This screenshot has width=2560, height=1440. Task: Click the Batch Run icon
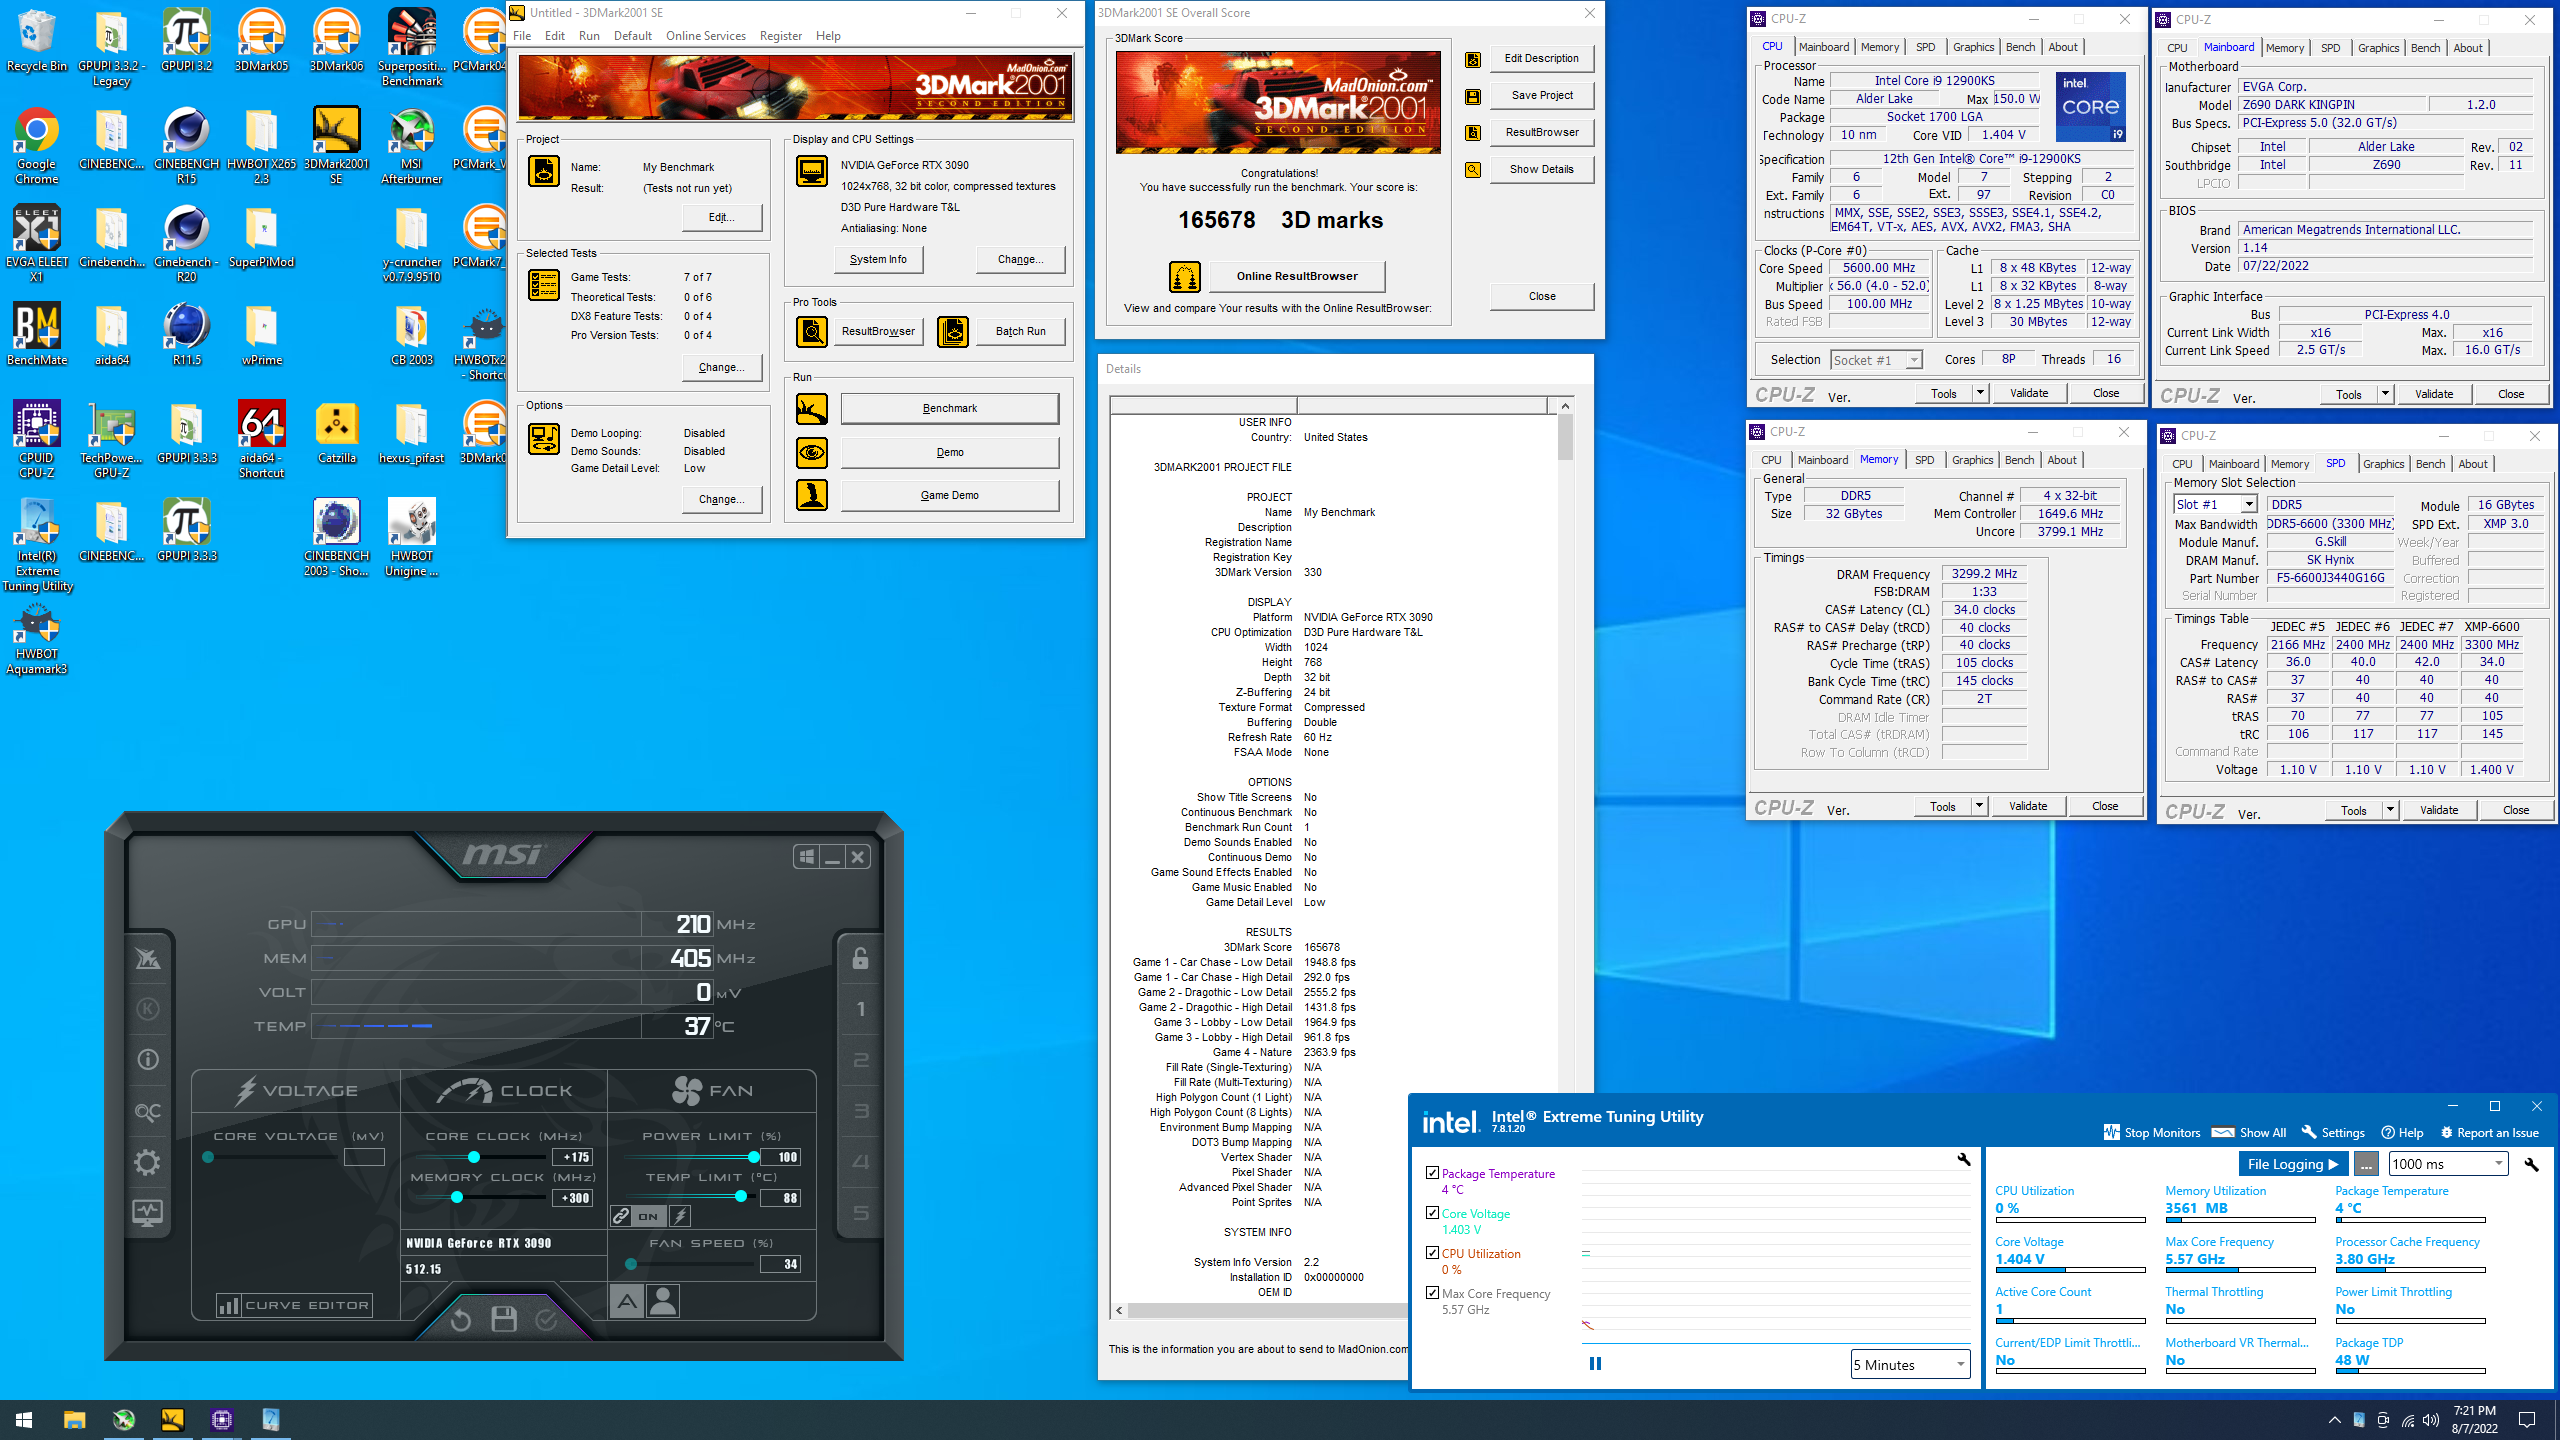coord(953,331)
